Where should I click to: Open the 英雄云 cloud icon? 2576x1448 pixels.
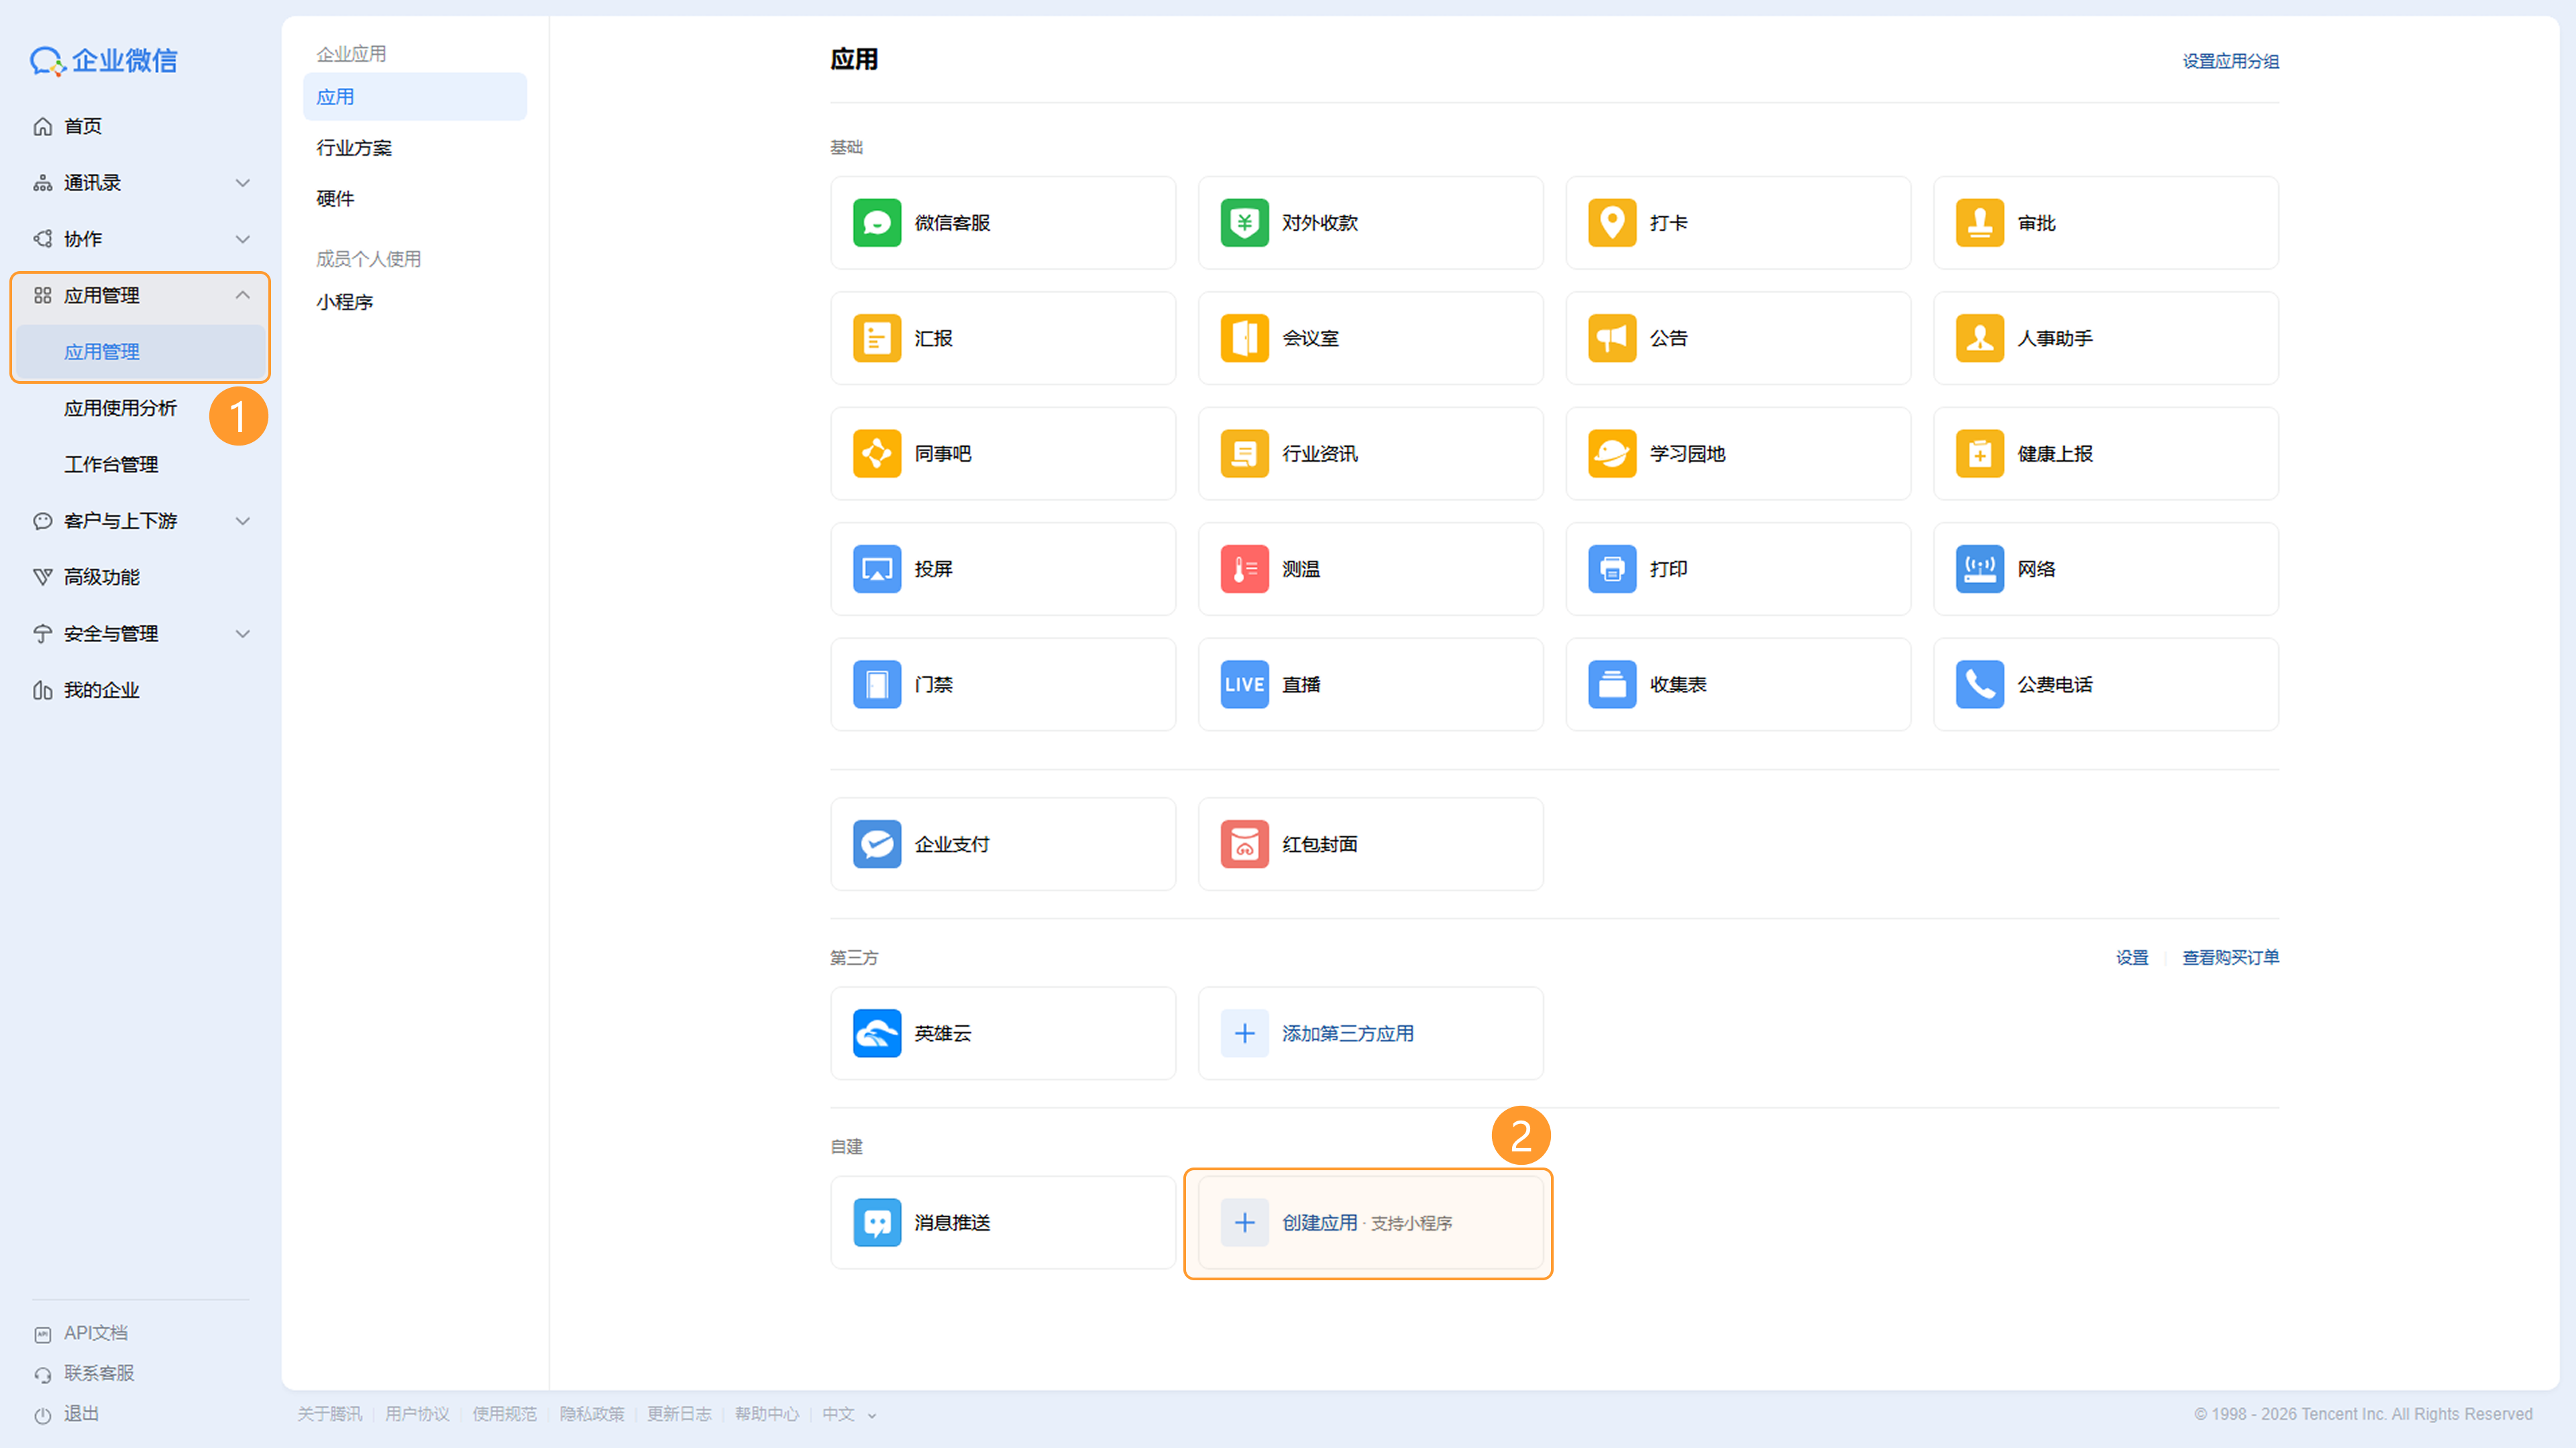[x=876, y=1033]
